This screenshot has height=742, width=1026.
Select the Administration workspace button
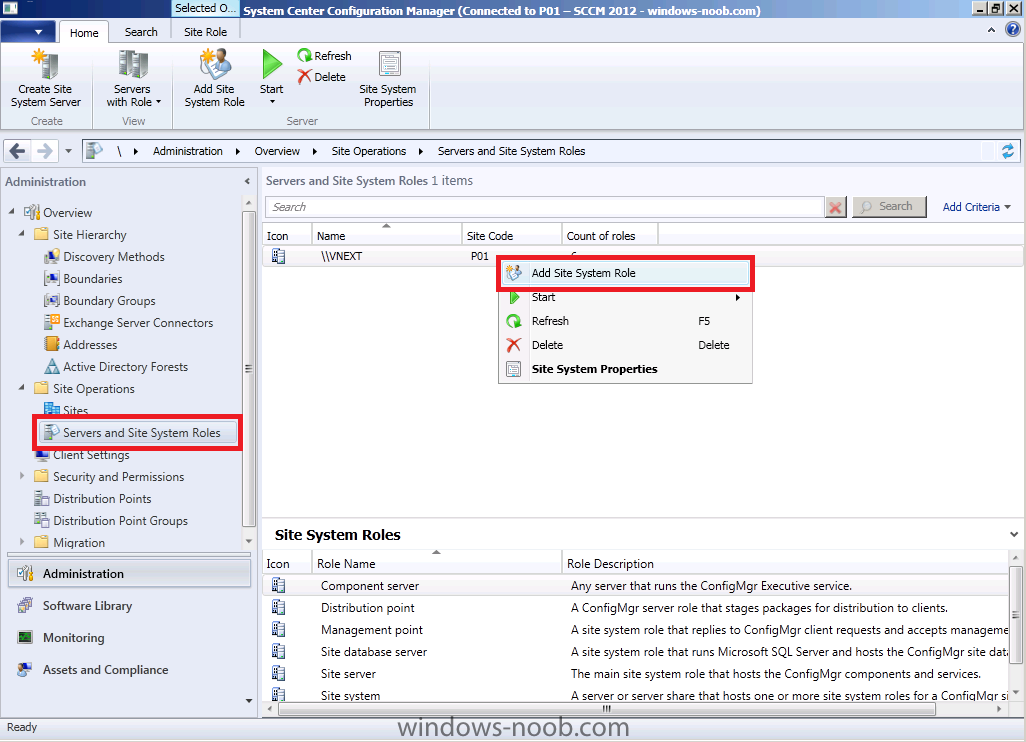[x=130, y=574]
